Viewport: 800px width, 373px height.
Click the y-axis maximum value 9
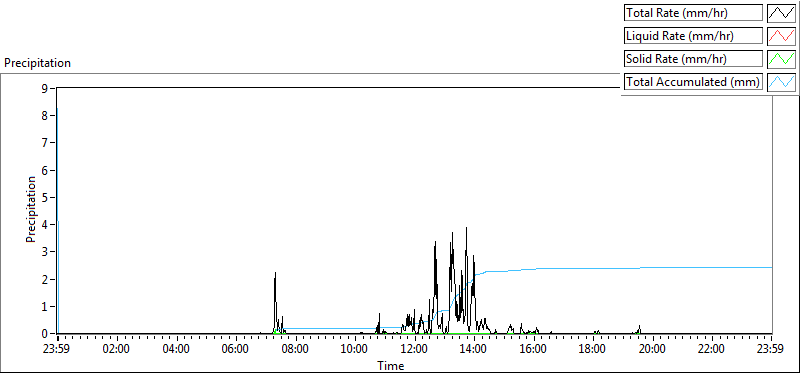[45, 88]
